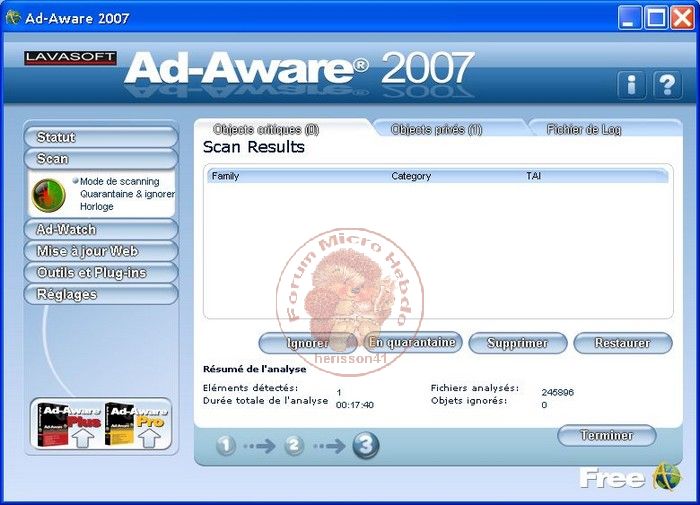Select Horloge submenu item
The height and width of the screenshot is (505, 700).
click(x=96, y=206)
